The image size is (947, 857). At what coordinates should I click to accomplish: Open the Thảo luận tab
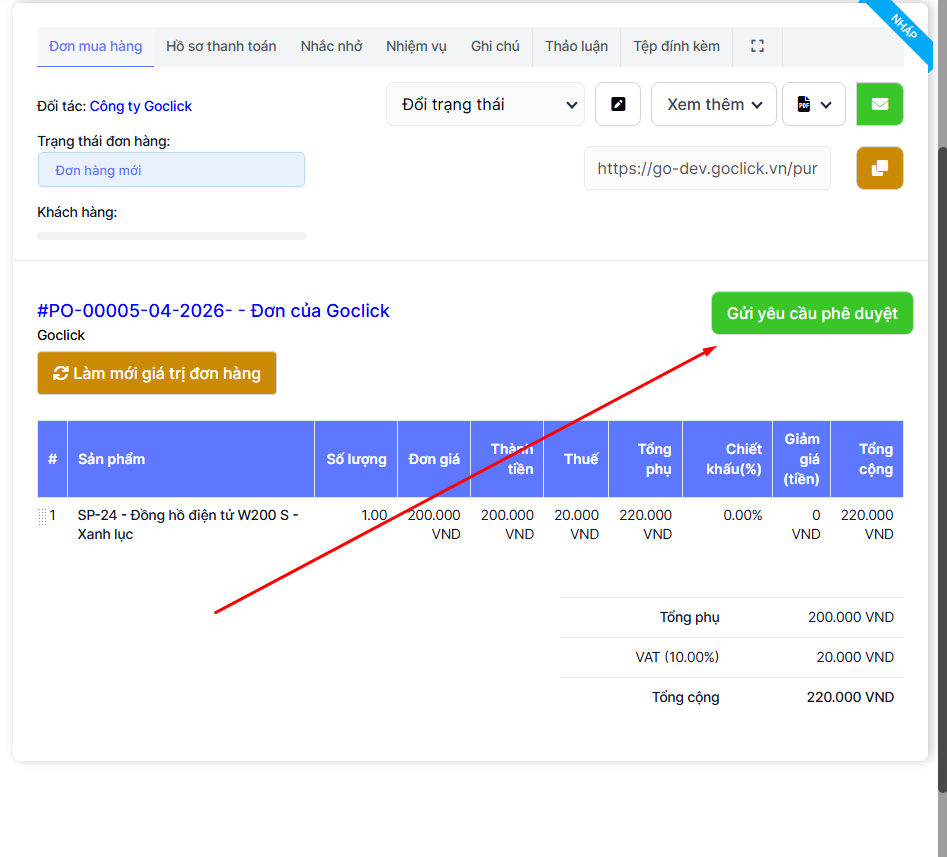[x=576, y=46]
